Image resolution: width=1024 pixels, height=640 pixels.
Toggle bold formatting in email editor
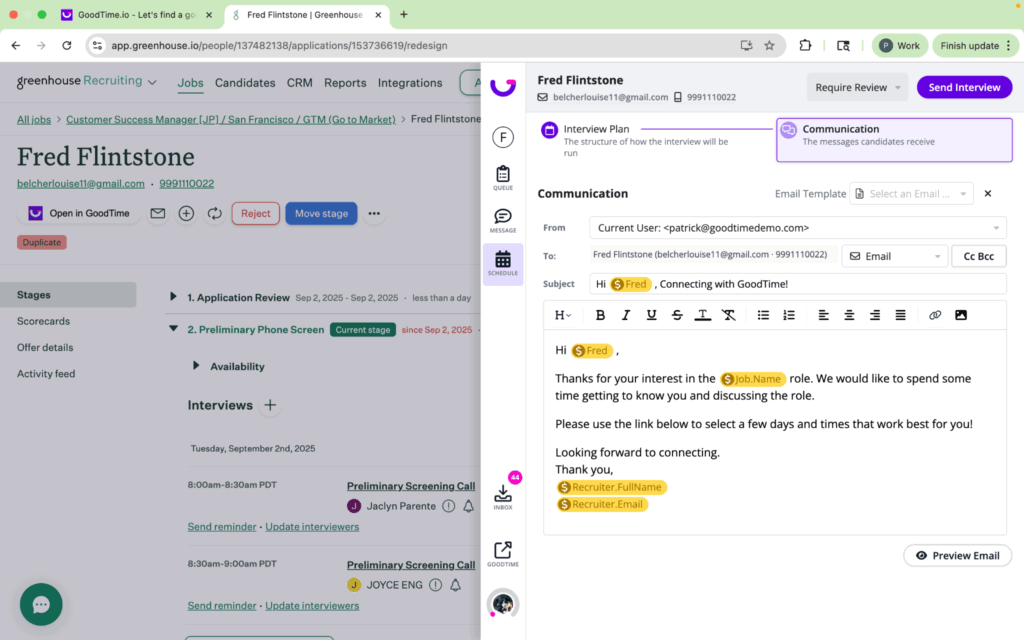600,315
